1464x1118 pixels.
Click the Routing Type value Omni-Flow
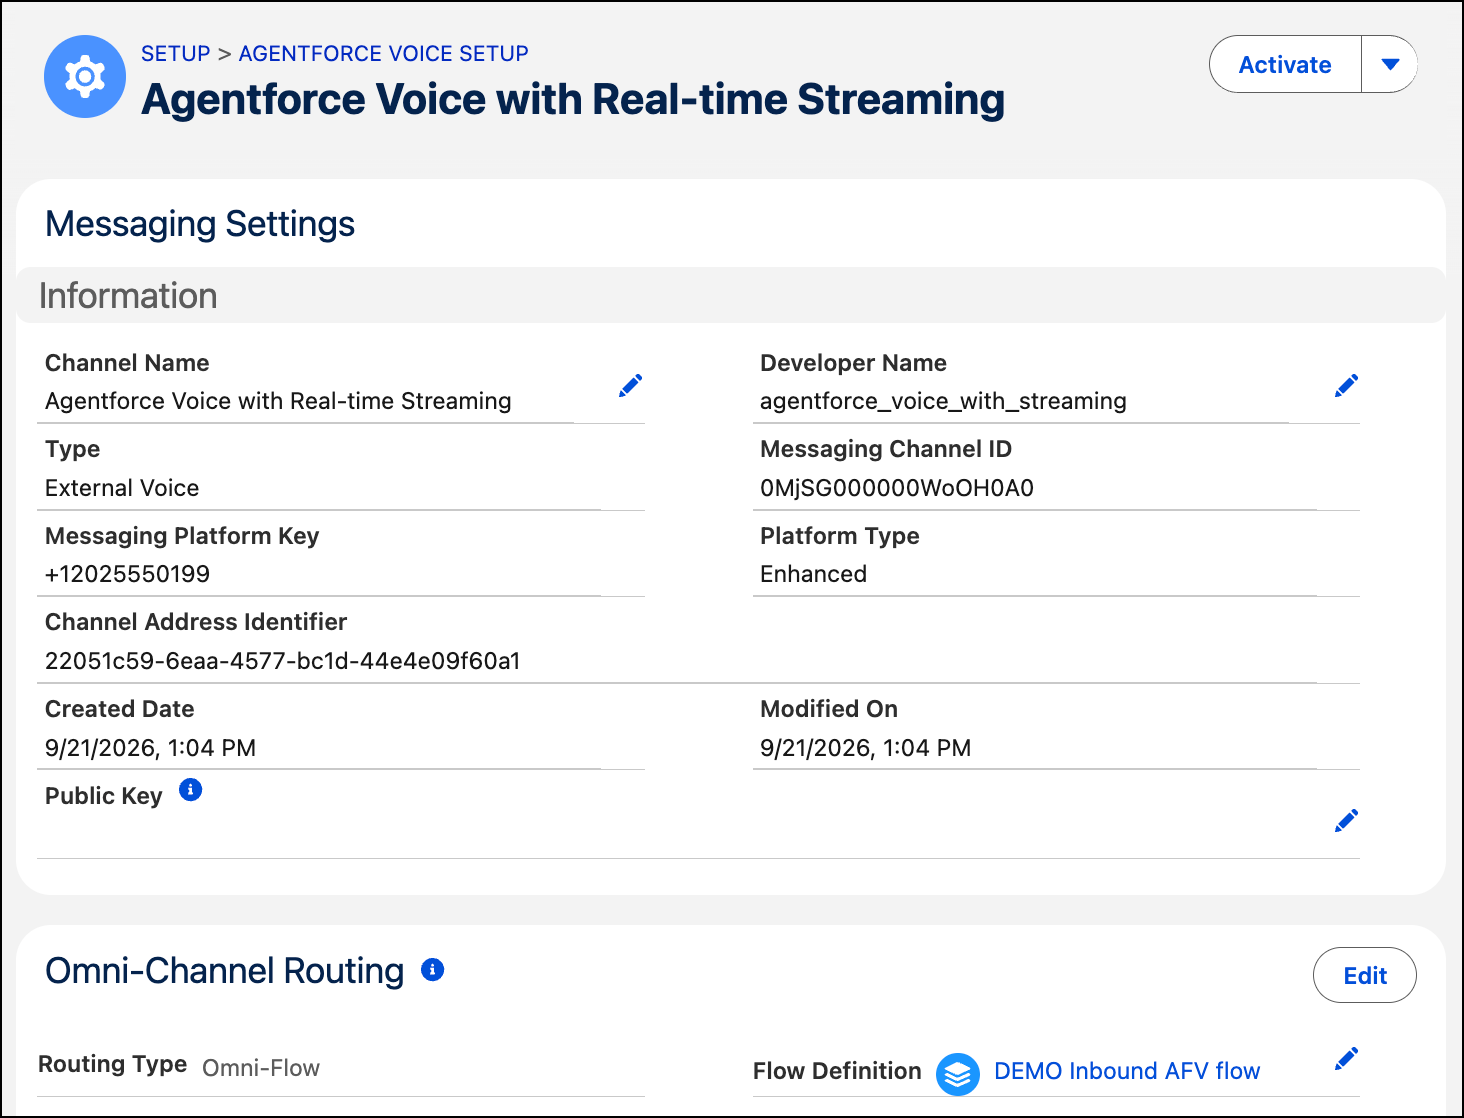click(261, 1068)
